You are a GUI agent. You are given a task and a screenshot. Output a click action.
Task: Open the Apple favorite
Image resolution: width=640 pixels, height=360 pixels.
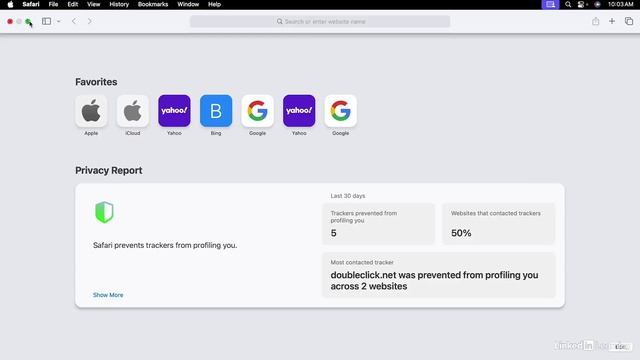[x=91, y=111]
